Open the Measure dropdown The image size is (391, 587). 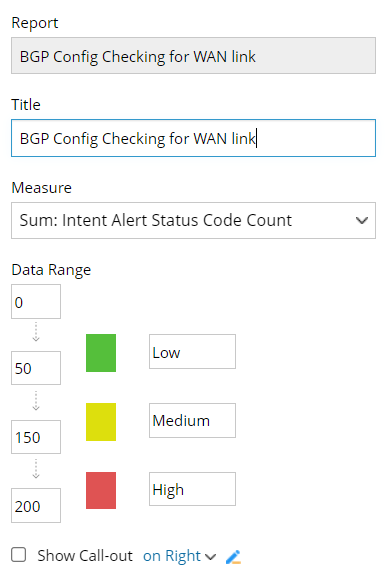click(x=193, y=220)
